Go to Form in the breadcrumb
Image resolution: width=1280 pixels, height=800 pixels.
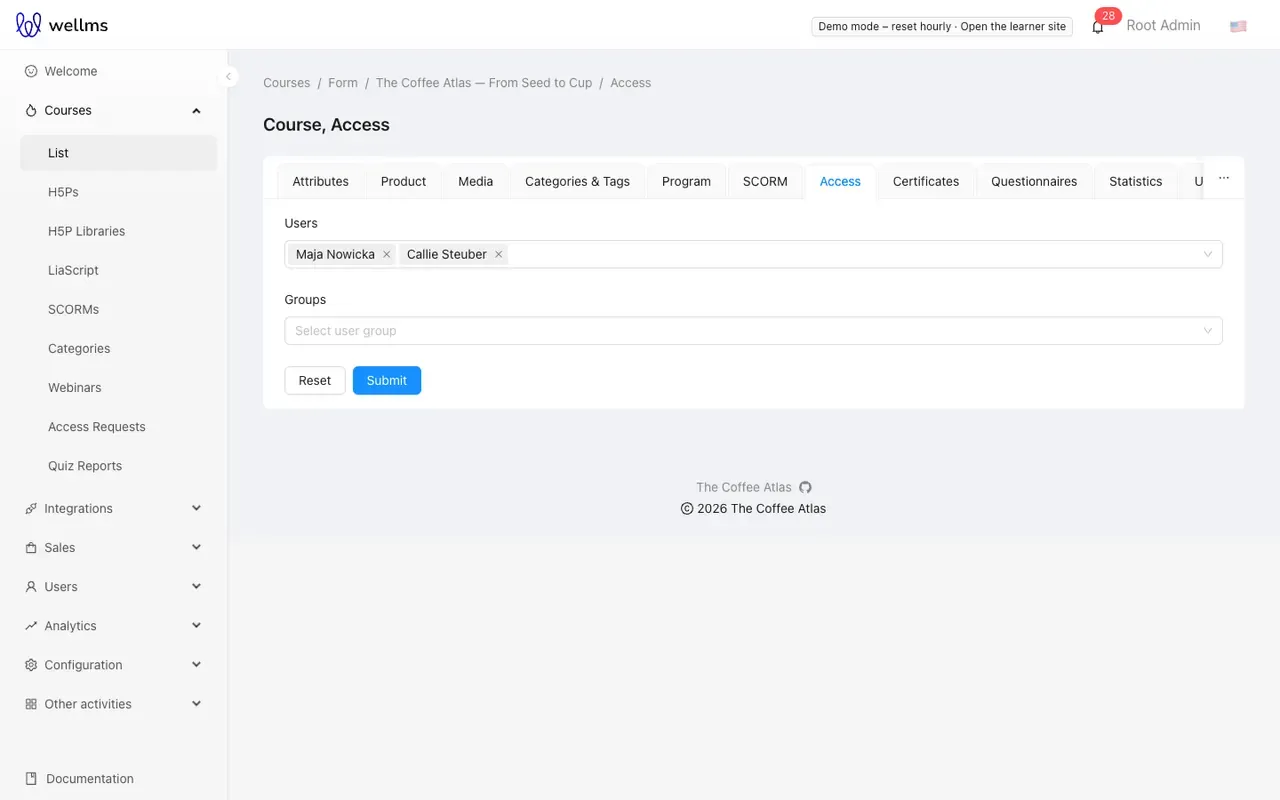343,83
